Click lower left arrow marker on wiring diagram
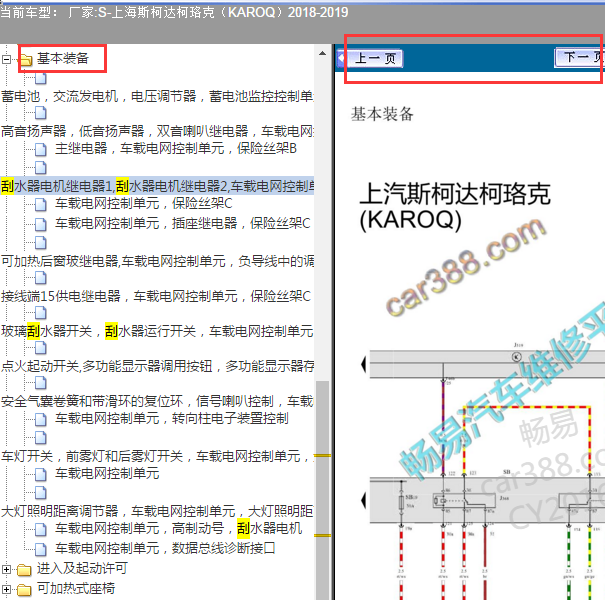This screenshot has height=600, width=605. (363, 501)
